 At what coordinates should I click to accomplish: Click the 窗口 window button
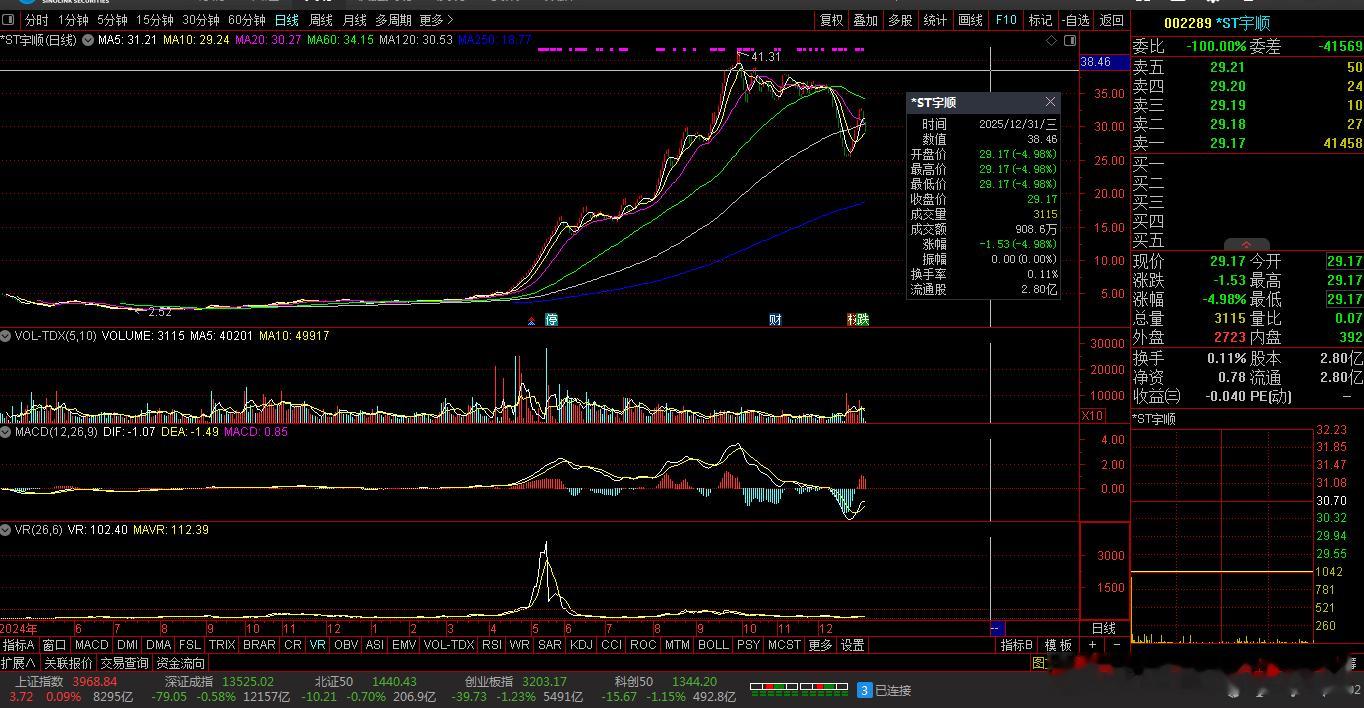pyautogui.click(x=54, y=645)
